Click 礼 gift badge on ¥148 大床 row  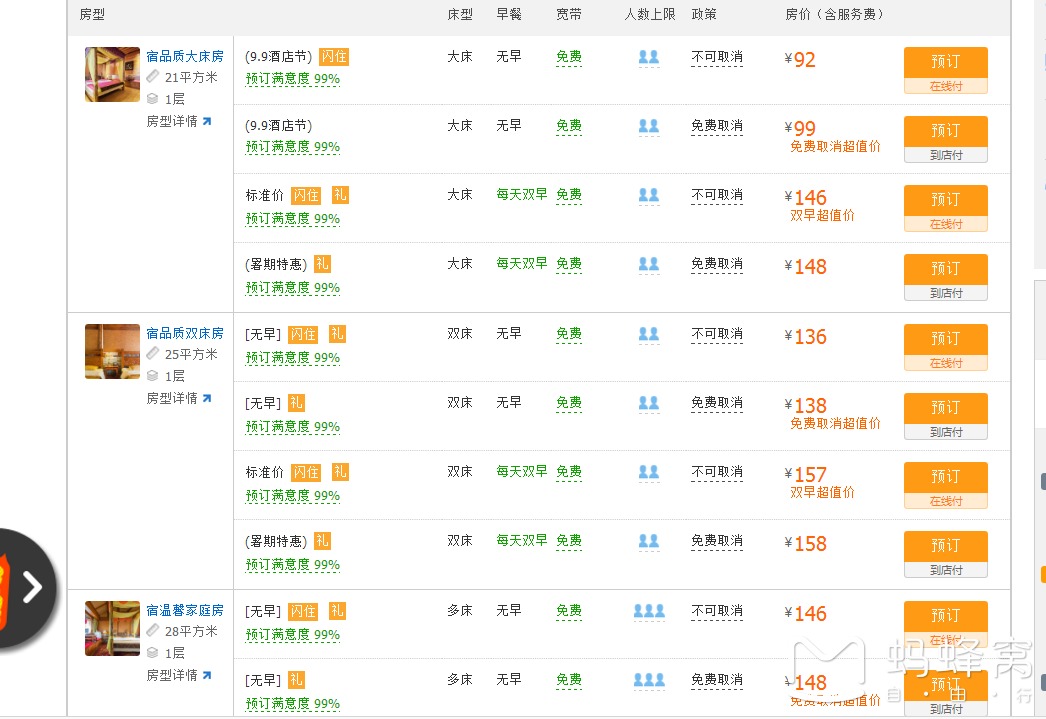(322, 263)
